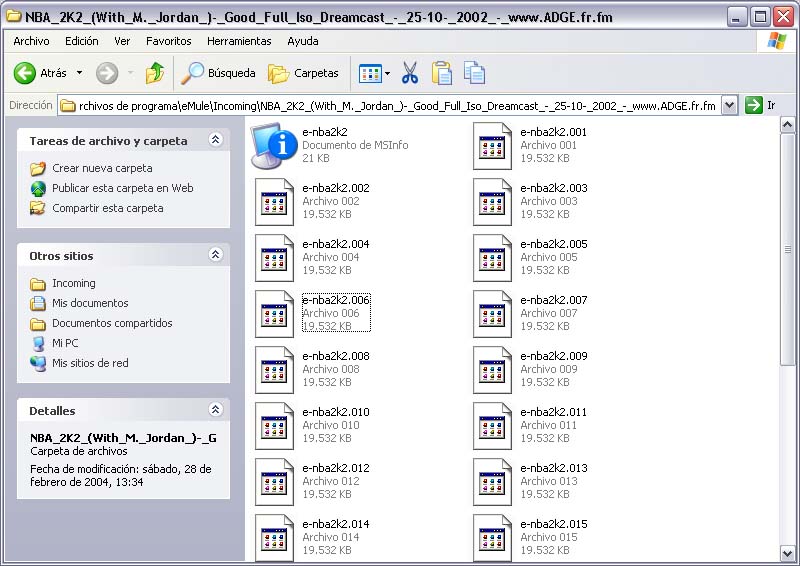The image size is (800, 566).
Task: Click the Copy documents icon
Action: [x=474, y=73]
